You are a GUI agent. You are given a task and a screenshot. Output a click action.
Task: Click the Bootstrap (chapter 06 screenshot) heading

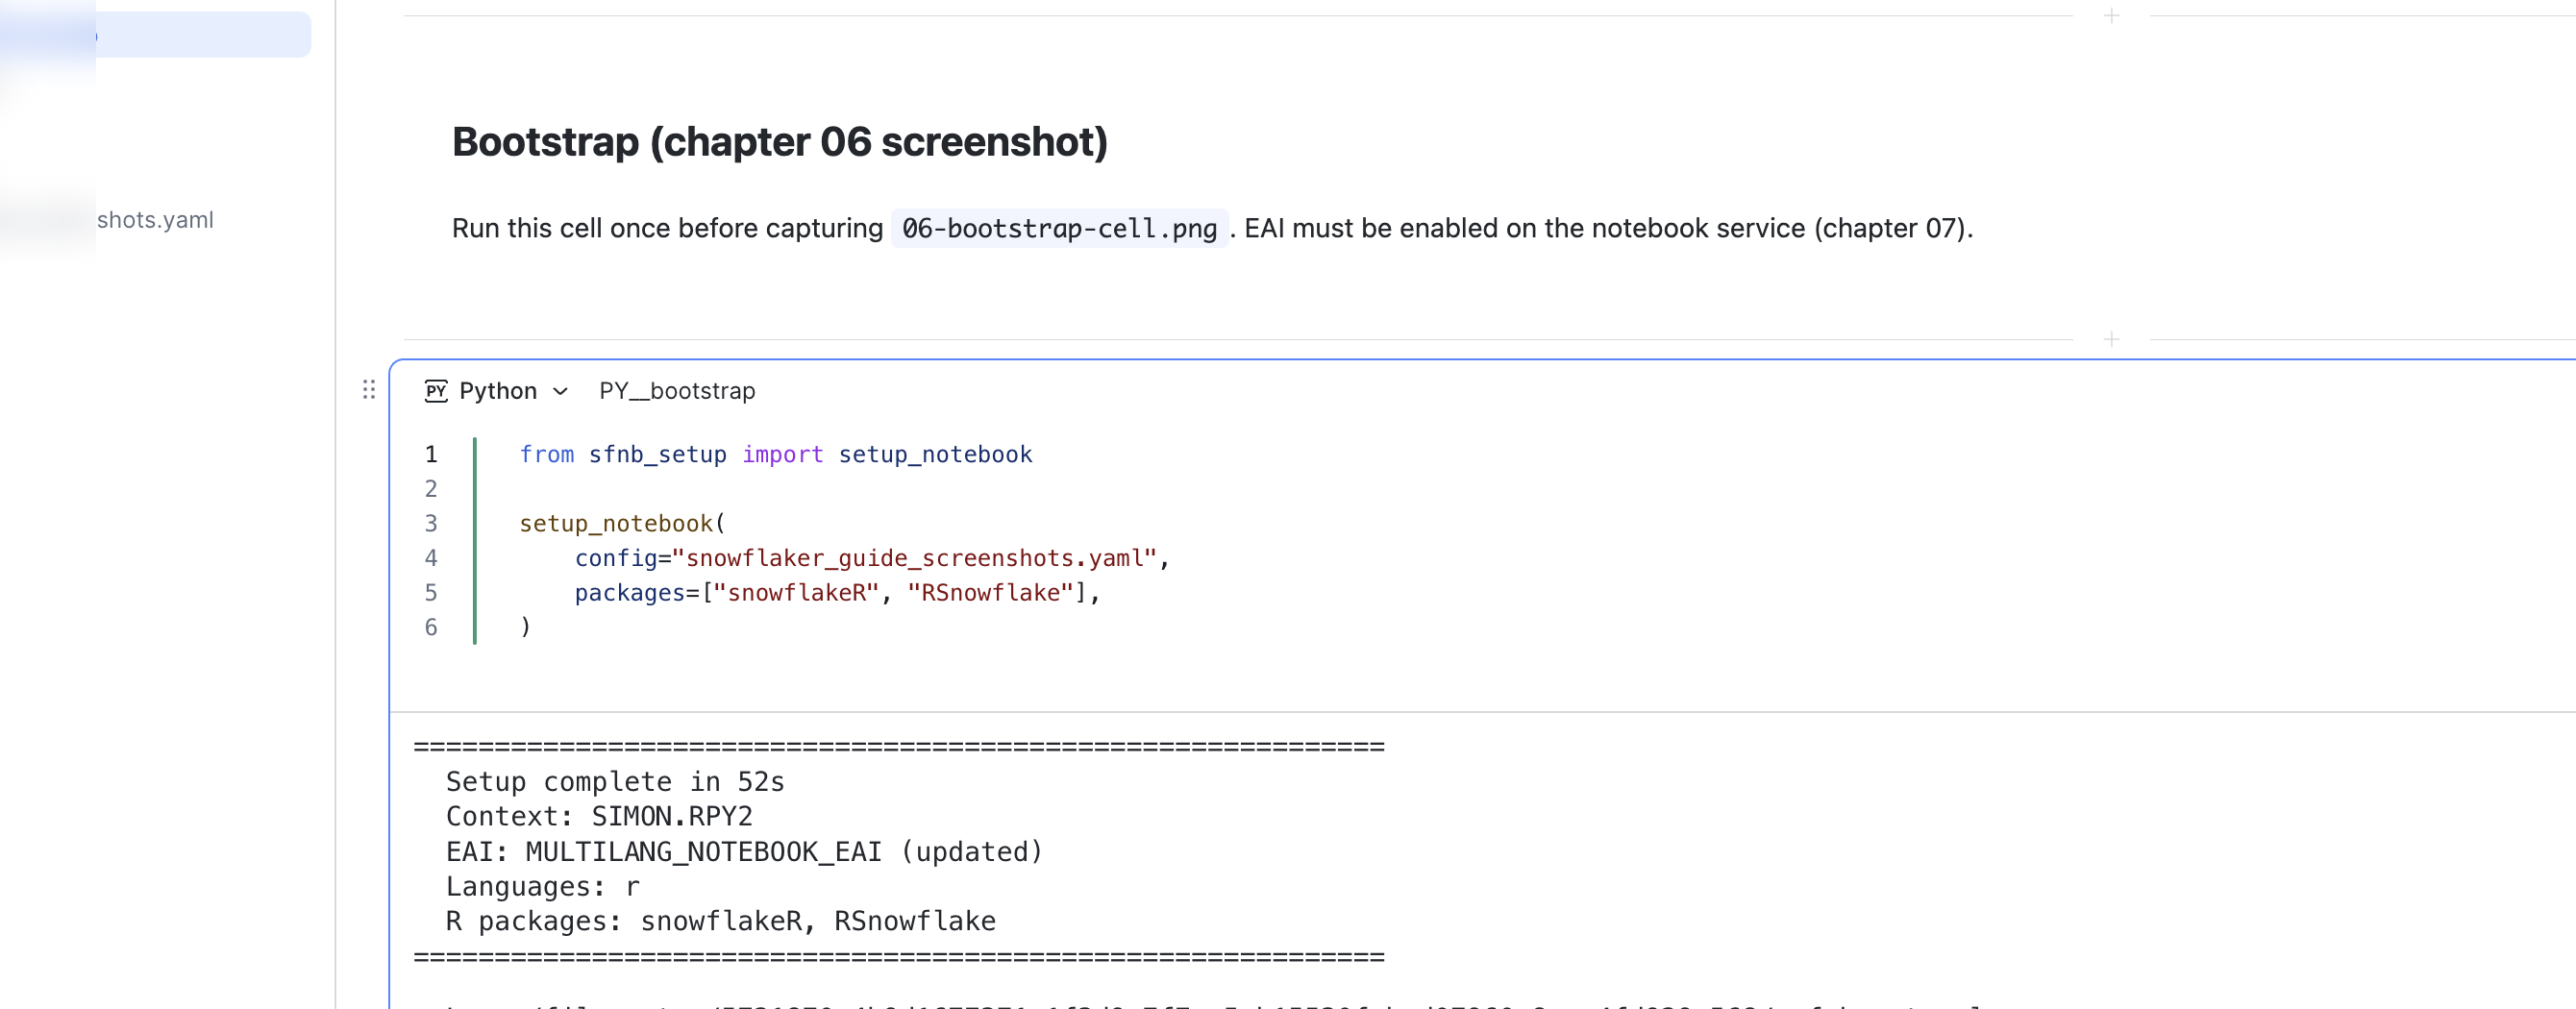coord(780,142)
